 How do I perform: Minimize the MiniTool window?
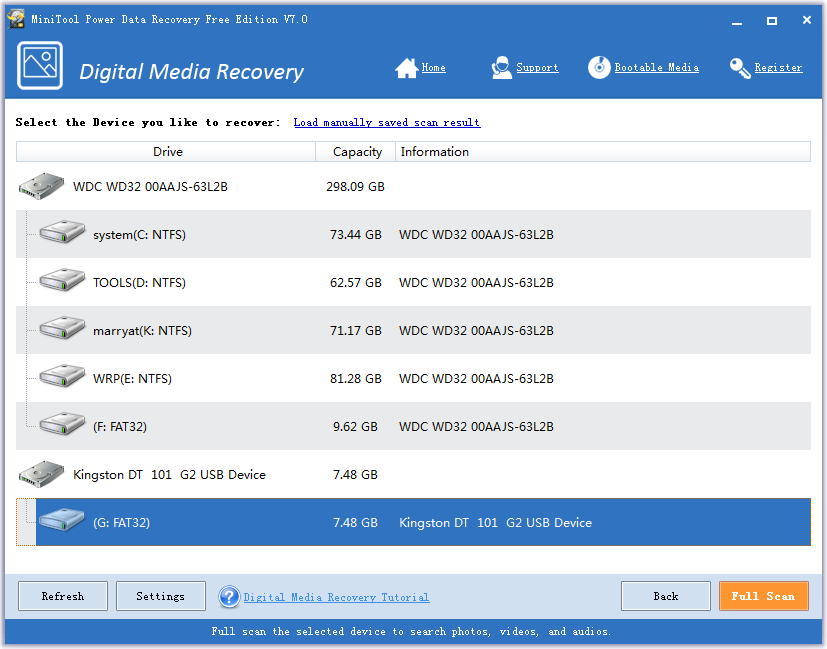coord(737,21)
